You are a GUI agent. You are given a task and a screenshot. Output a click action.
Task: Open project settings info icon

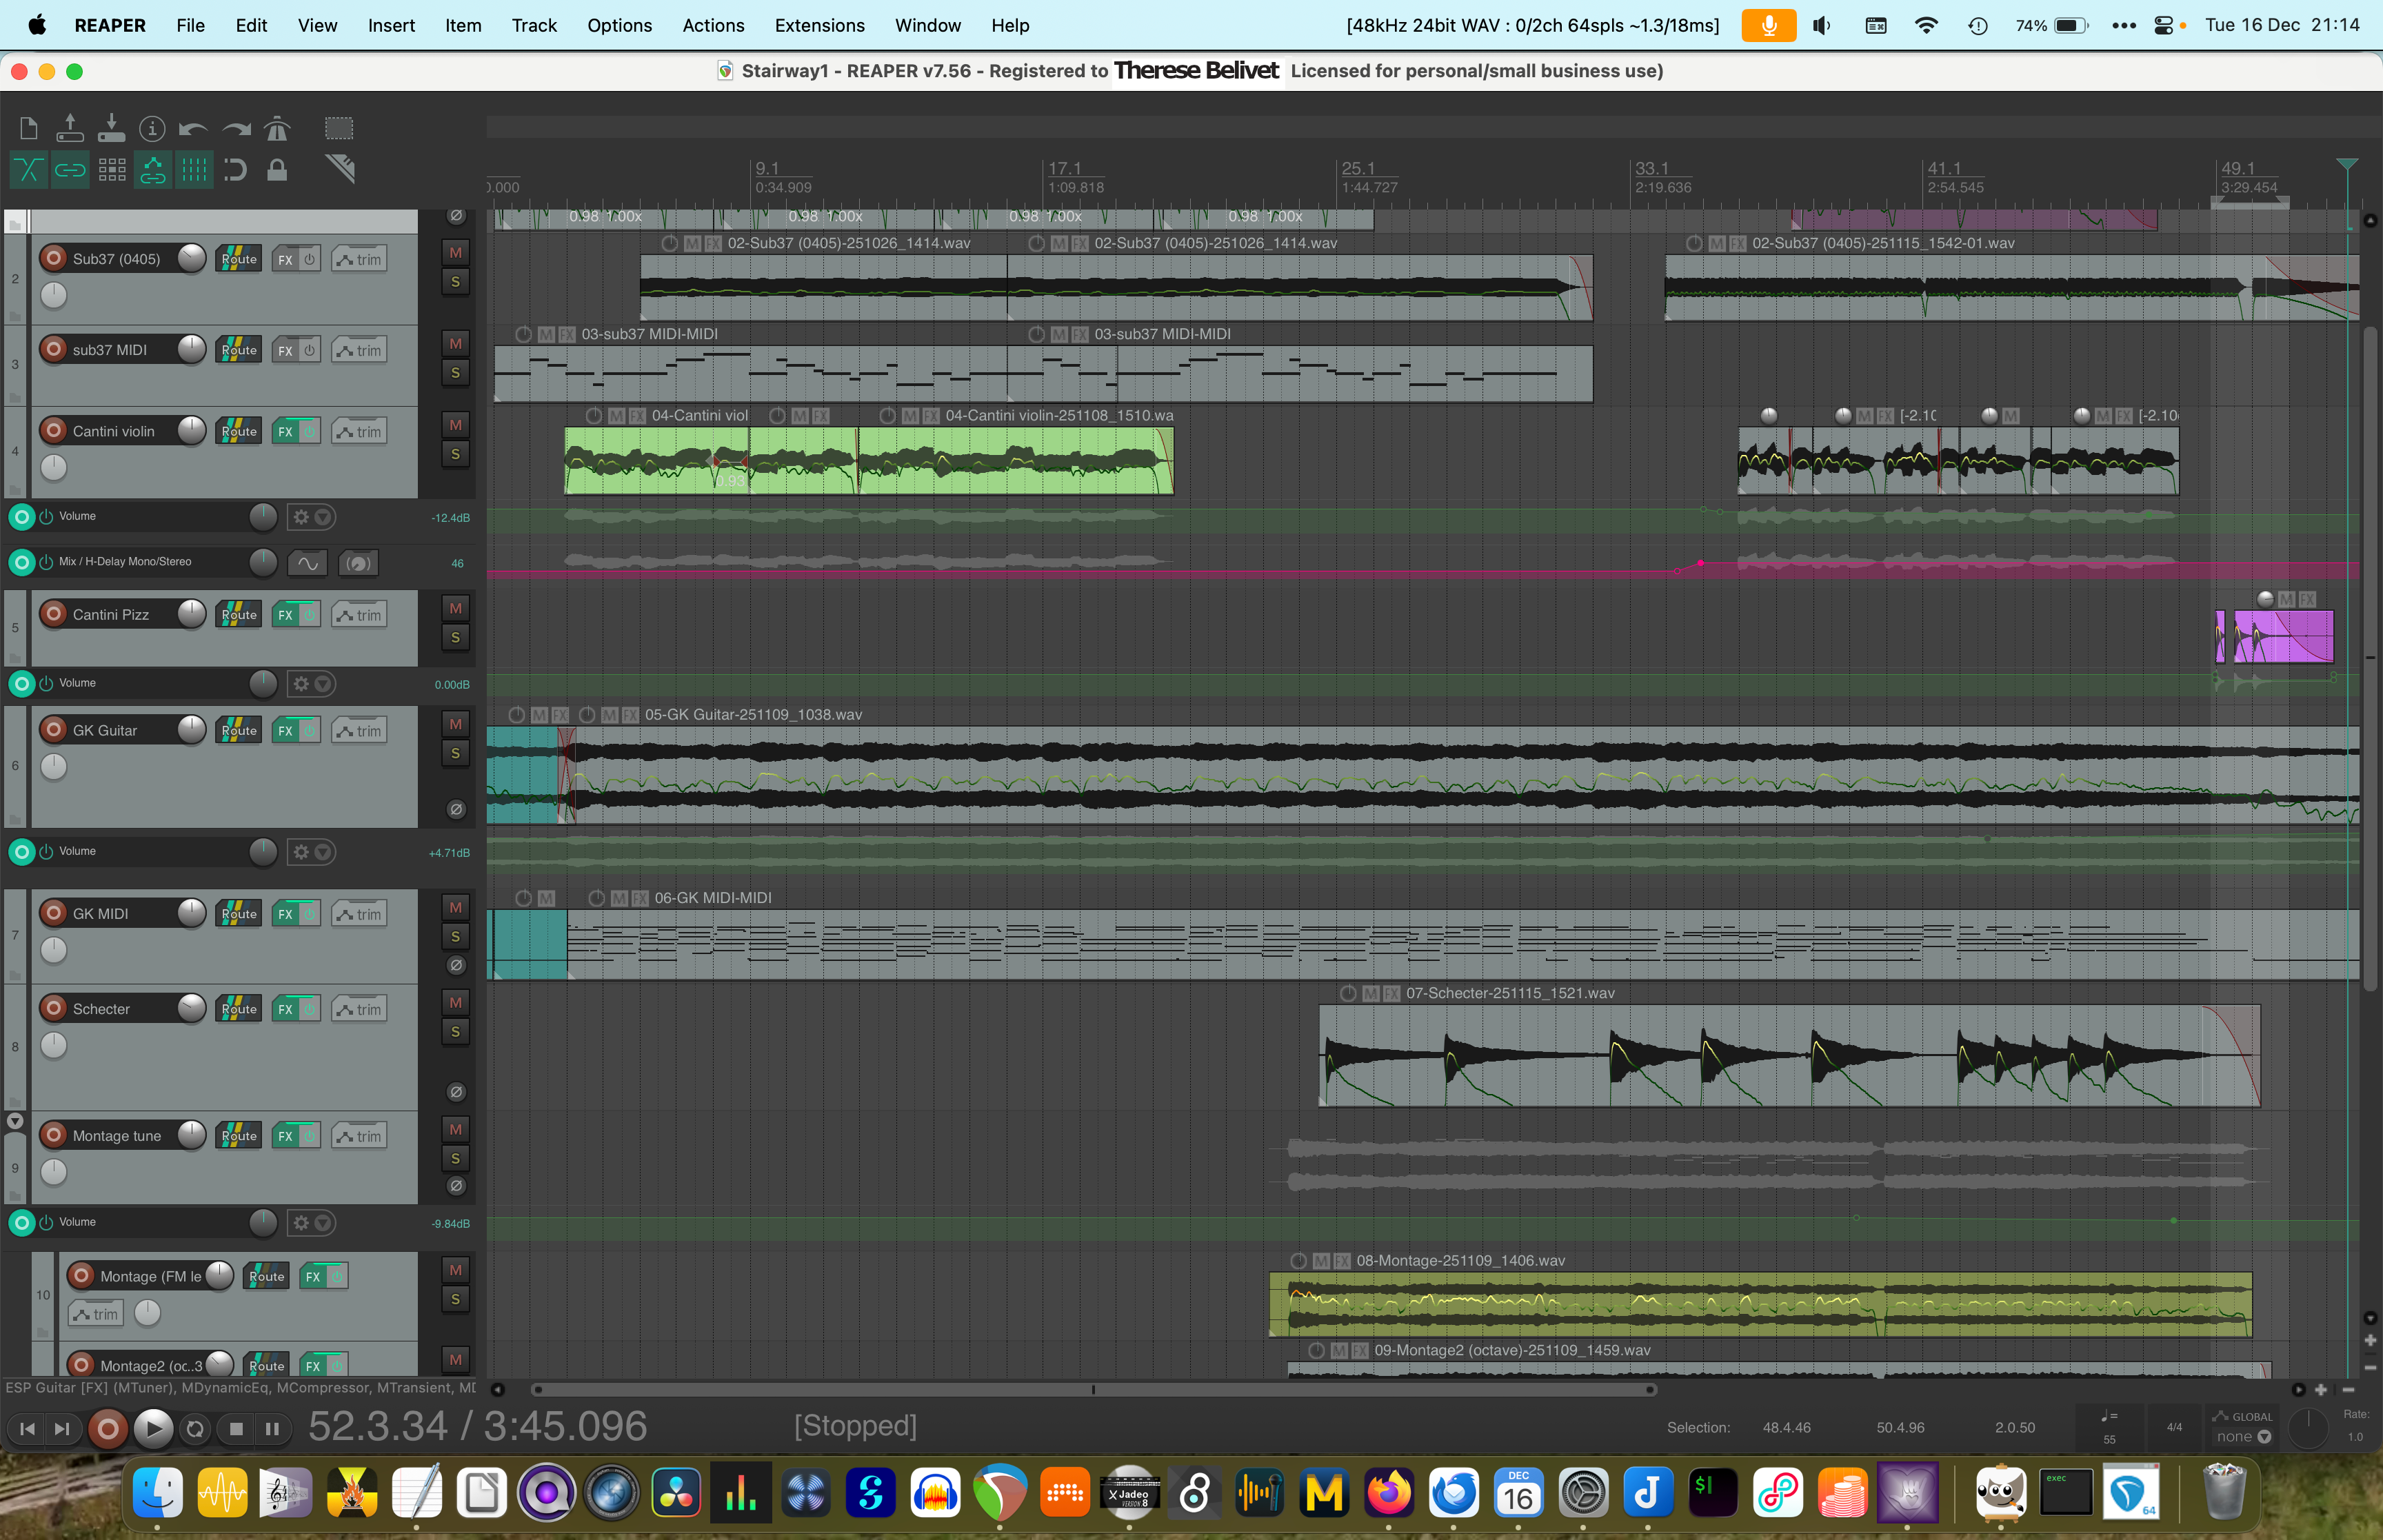pyautogui.click(x=152, y=128)
